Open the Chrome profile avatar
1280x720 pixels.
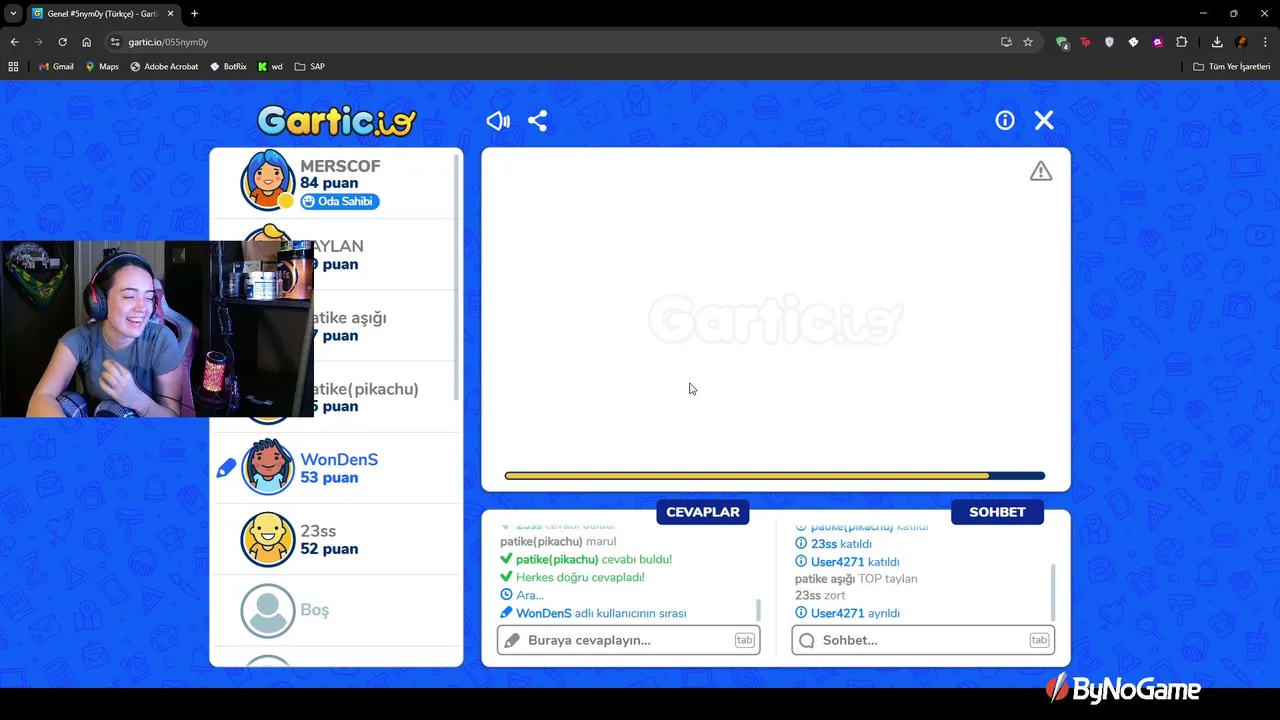point(1241,42)
